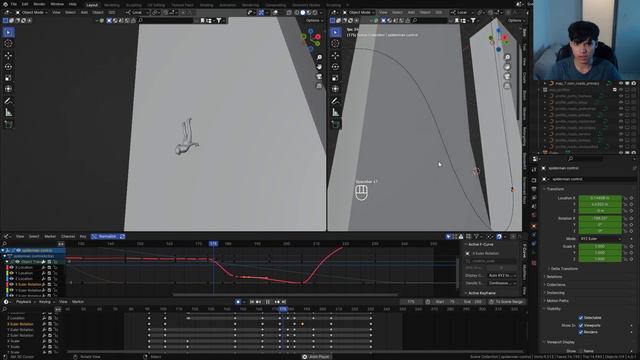Open the Window menu
Image resolution: width=640 pixels, height=360 pixels.
tap(57, 4)
